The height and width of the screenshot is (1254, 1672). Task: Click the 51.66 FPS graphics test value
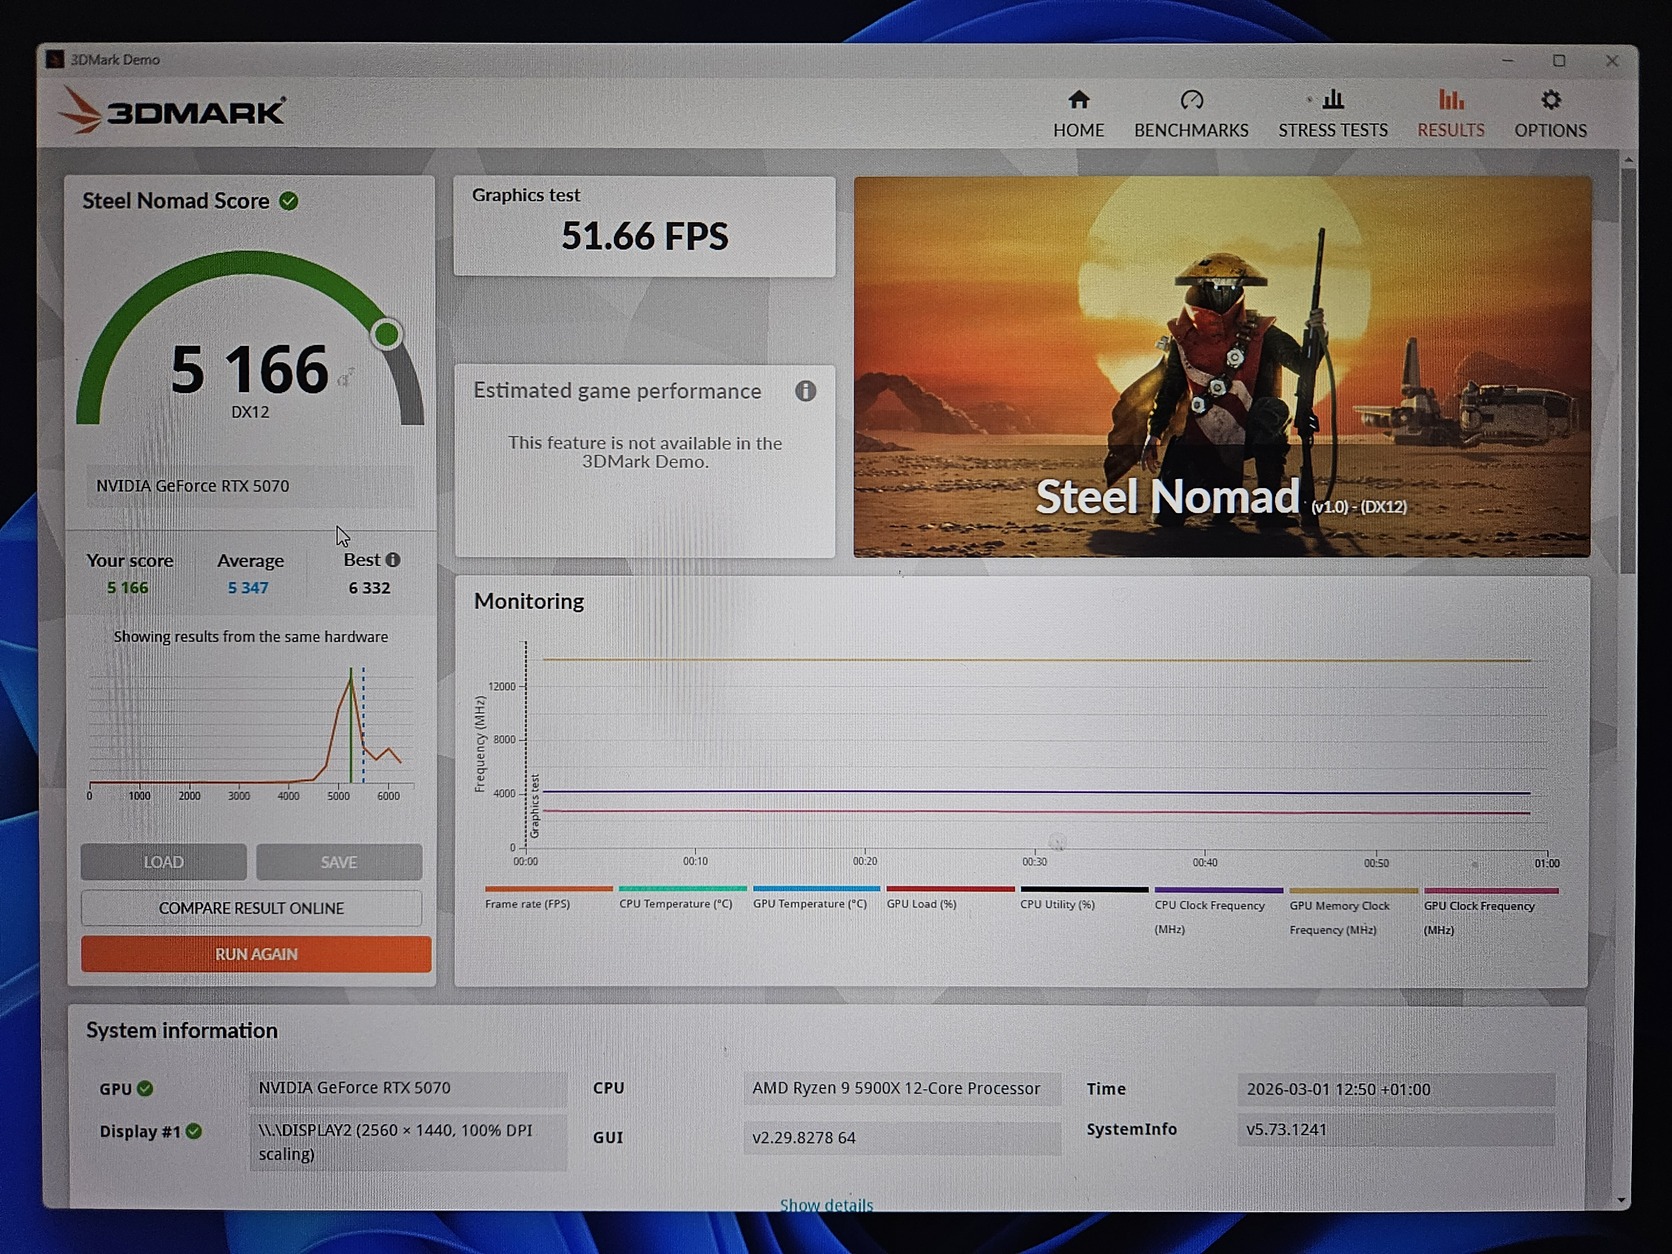645,237
